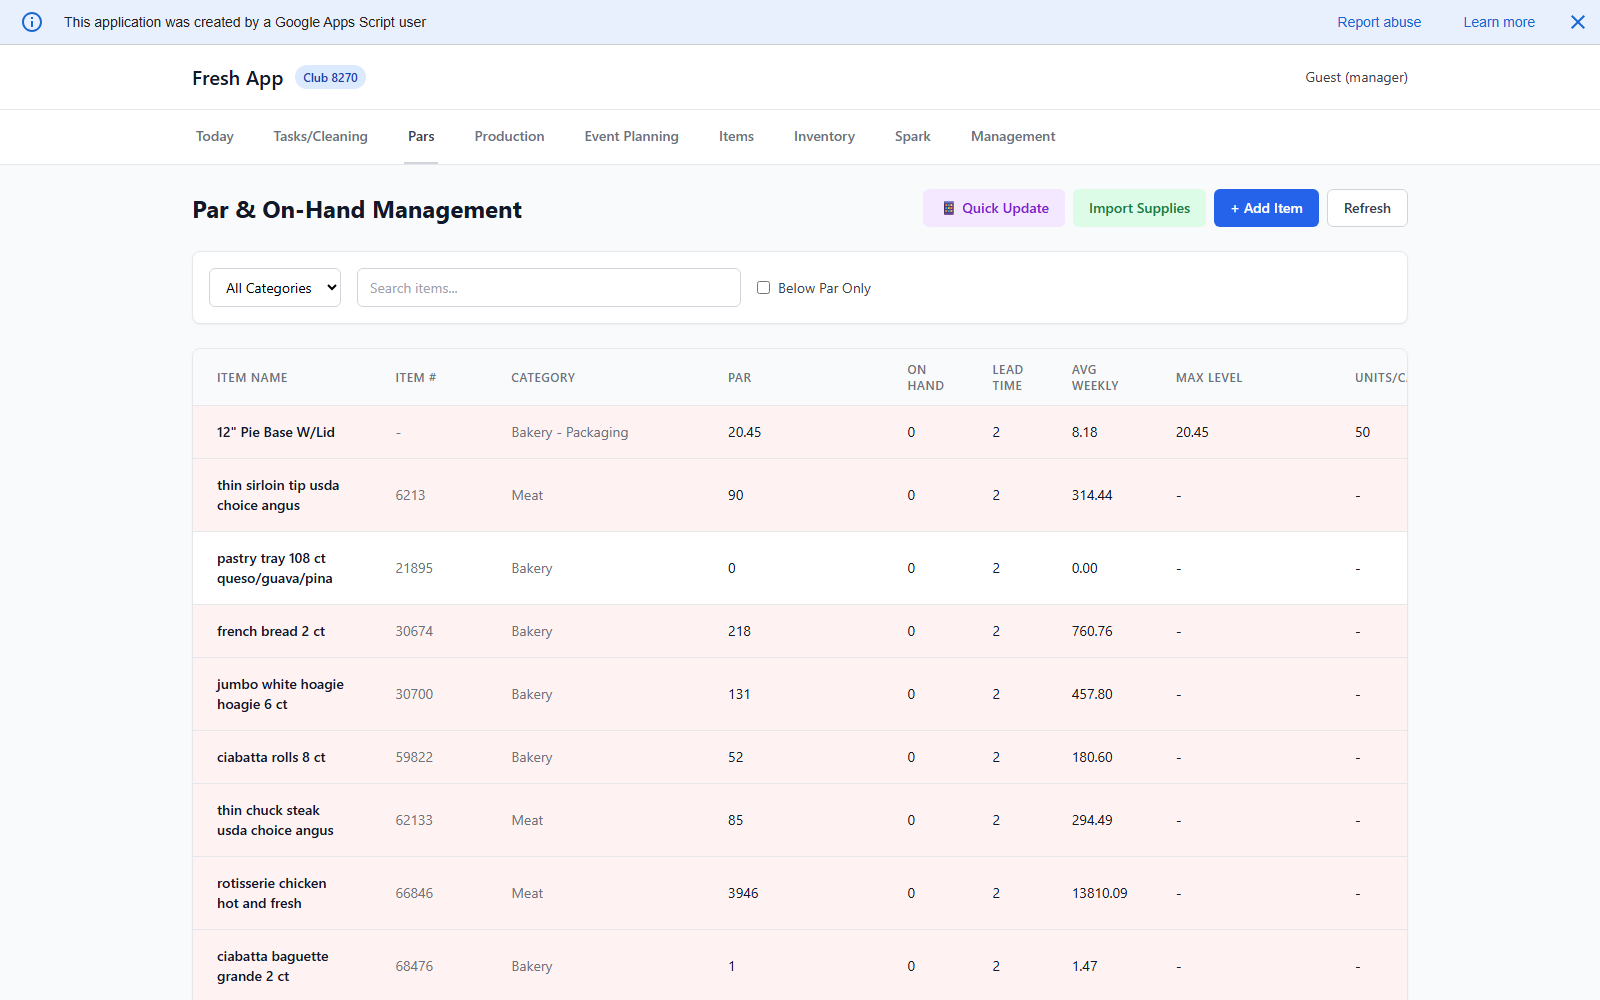The image size is (1600, 1000).
Task: Switch to the Production tab
Action: coord(509,136)
